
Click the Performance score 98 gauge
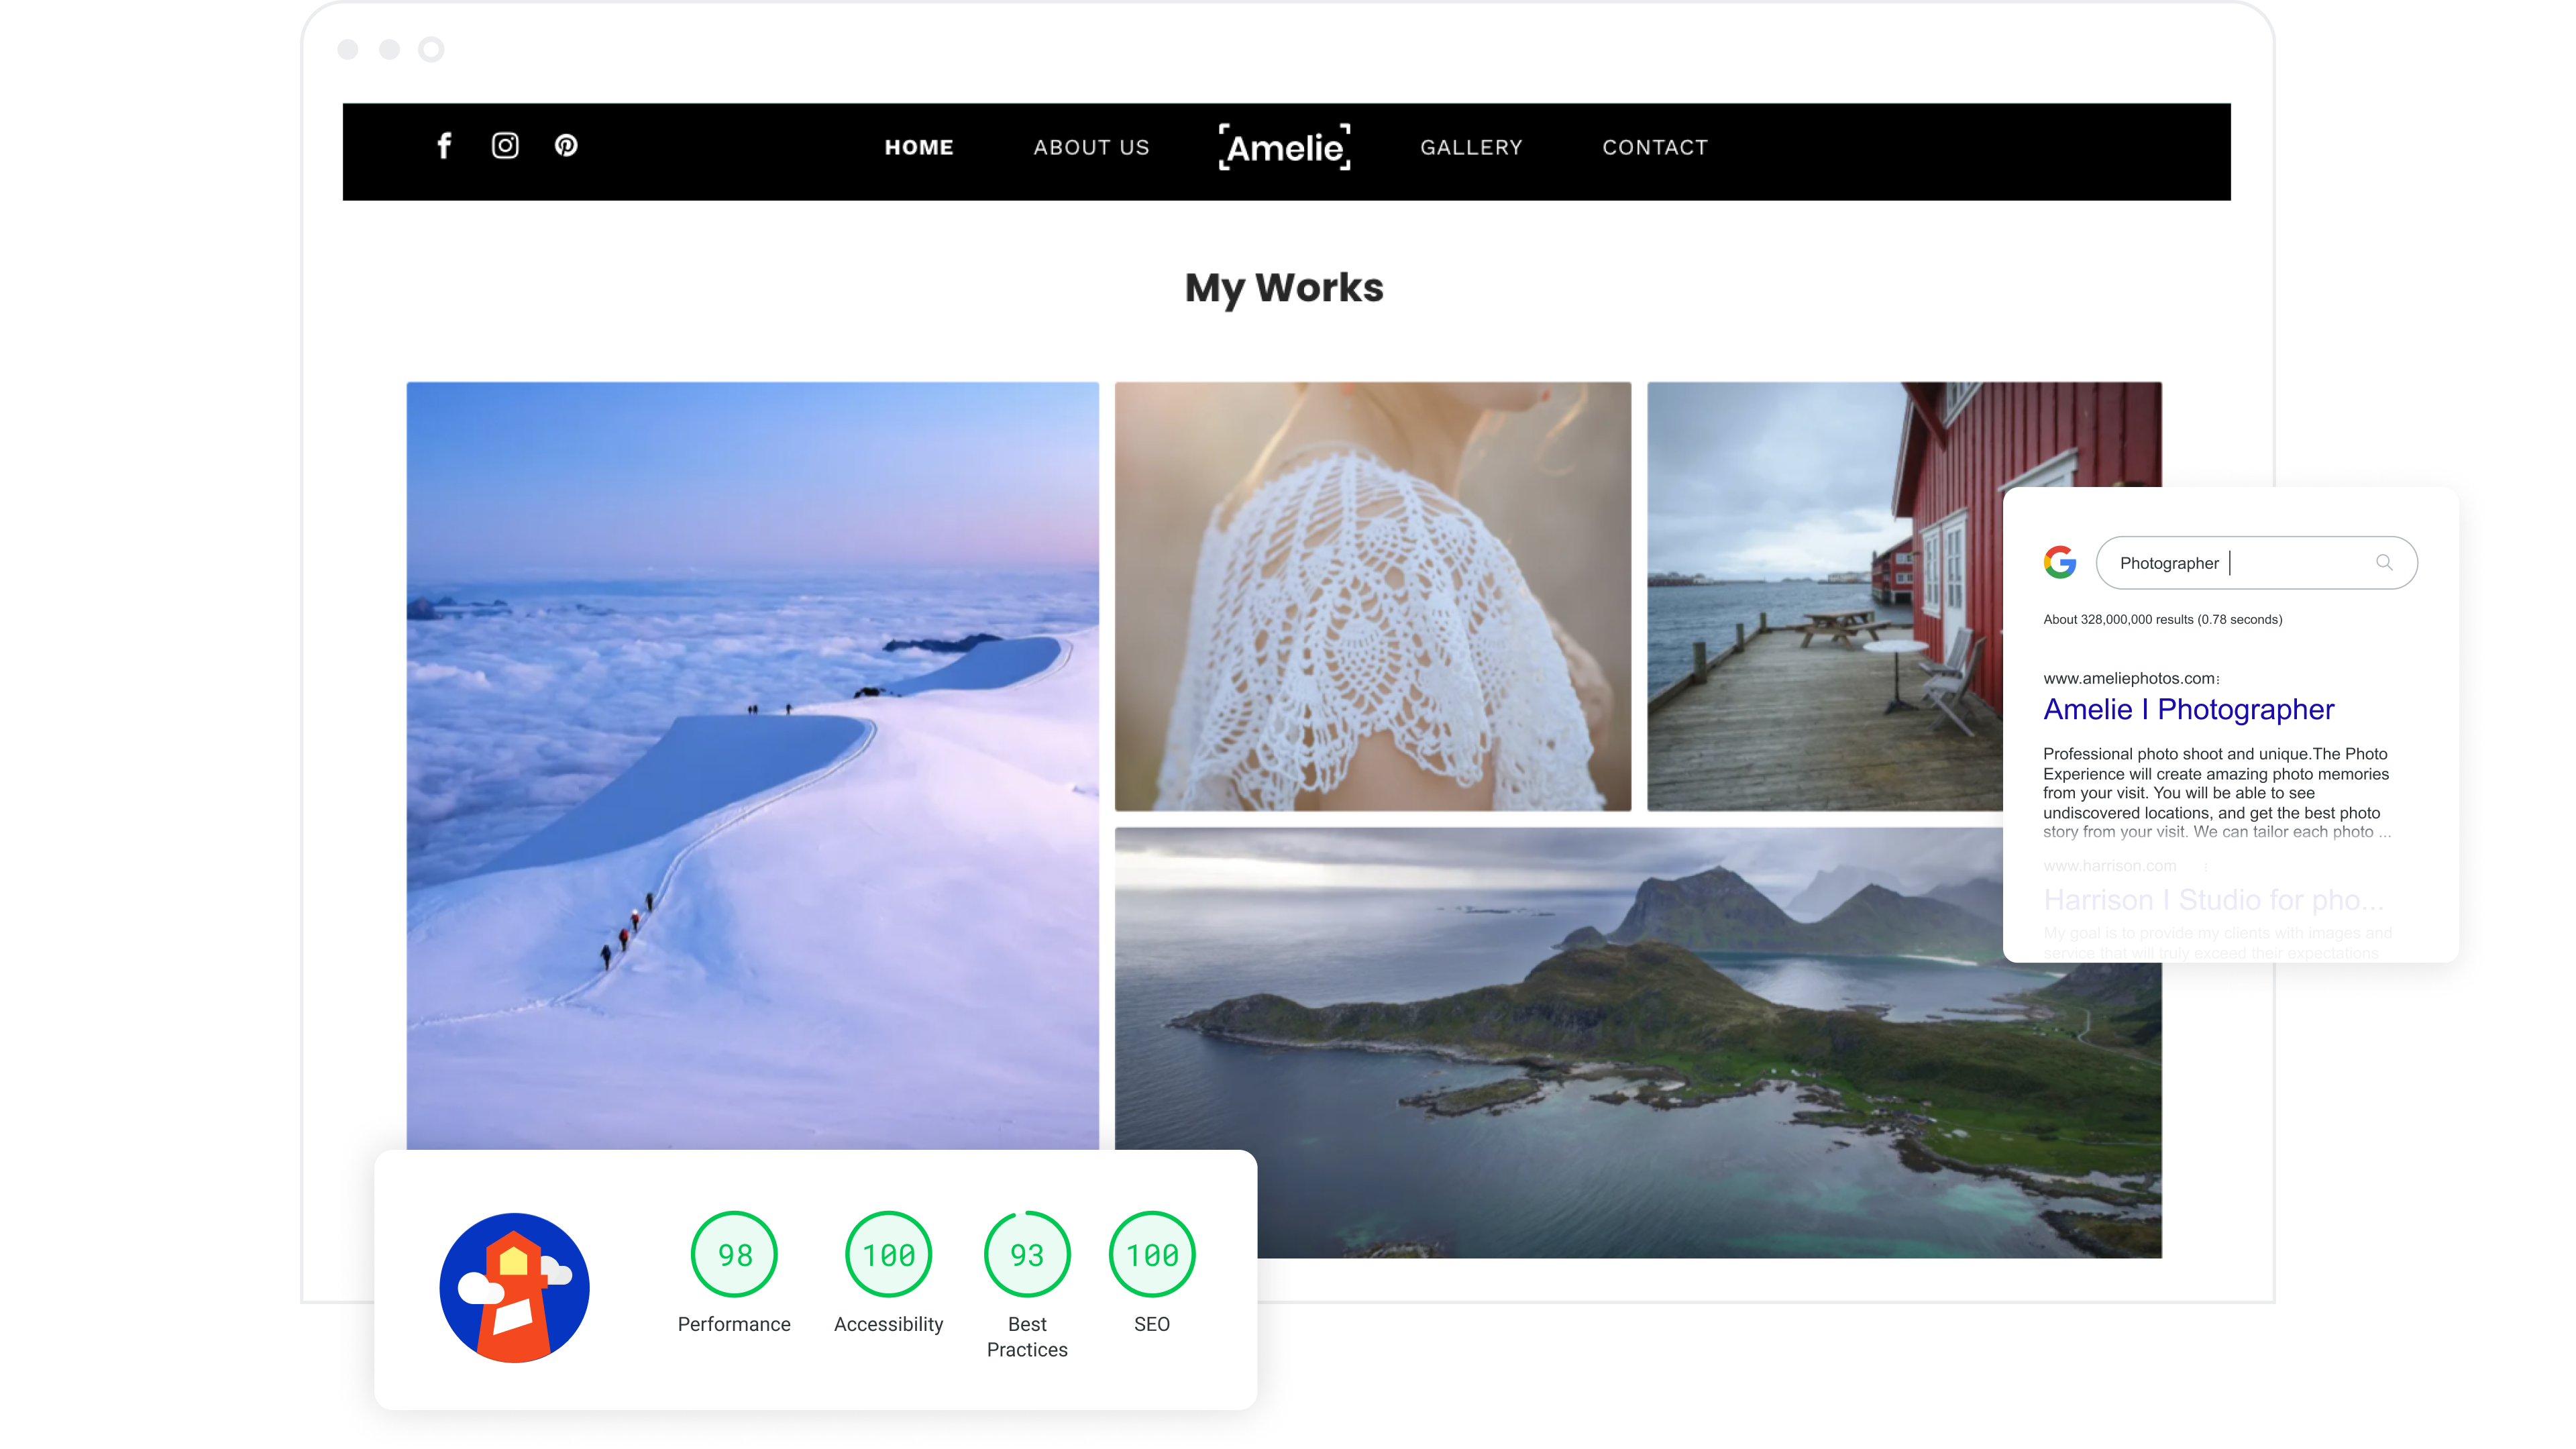click(734, 1254)
